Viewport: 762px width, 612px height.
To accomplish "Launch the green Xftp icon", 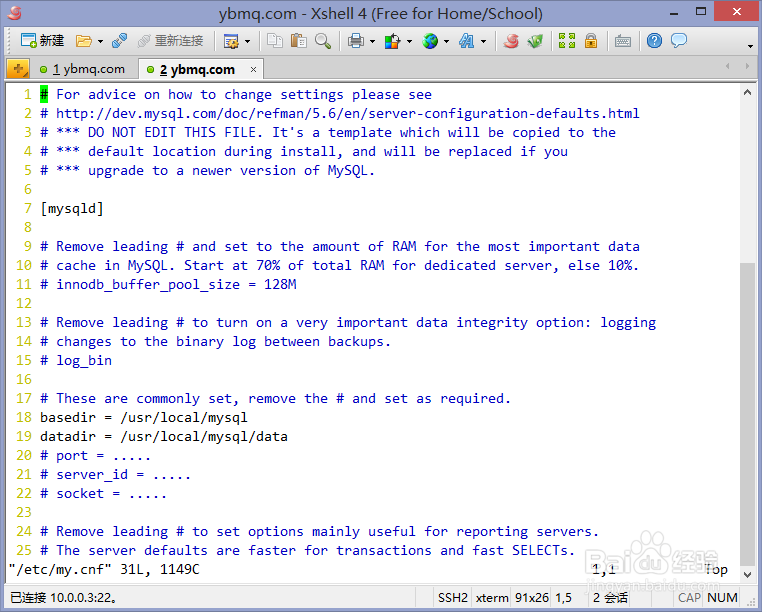I will (535, 41).
